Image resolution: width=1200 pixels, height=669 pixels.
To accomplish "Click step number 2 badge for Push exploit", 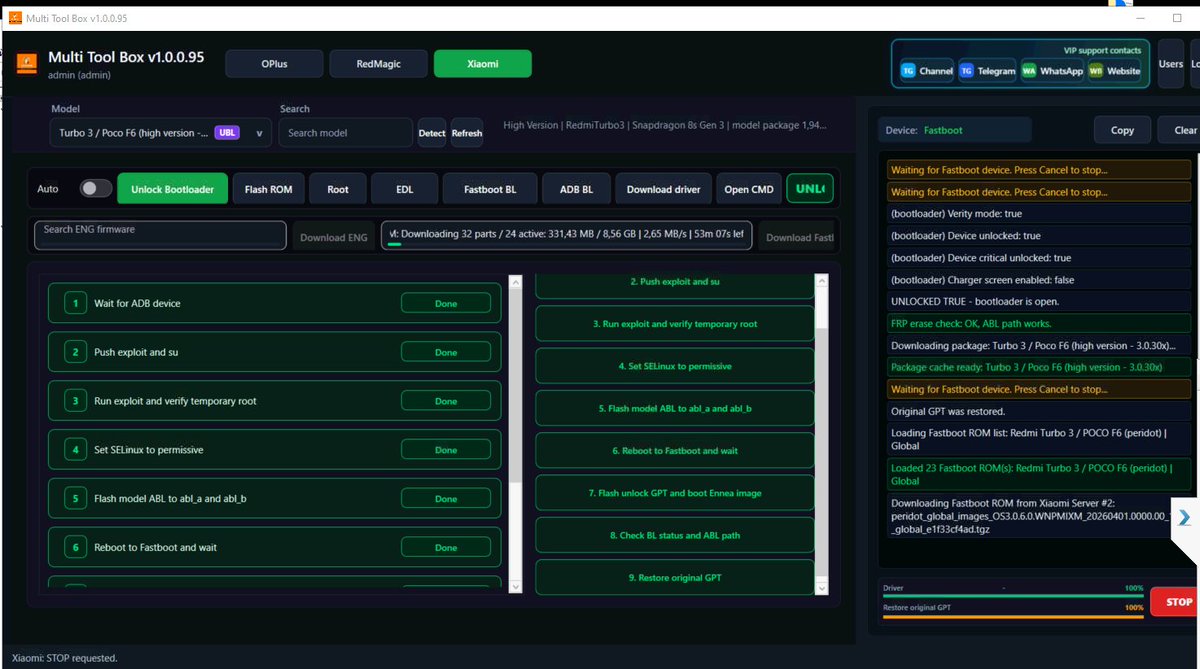I will [75, 352].
